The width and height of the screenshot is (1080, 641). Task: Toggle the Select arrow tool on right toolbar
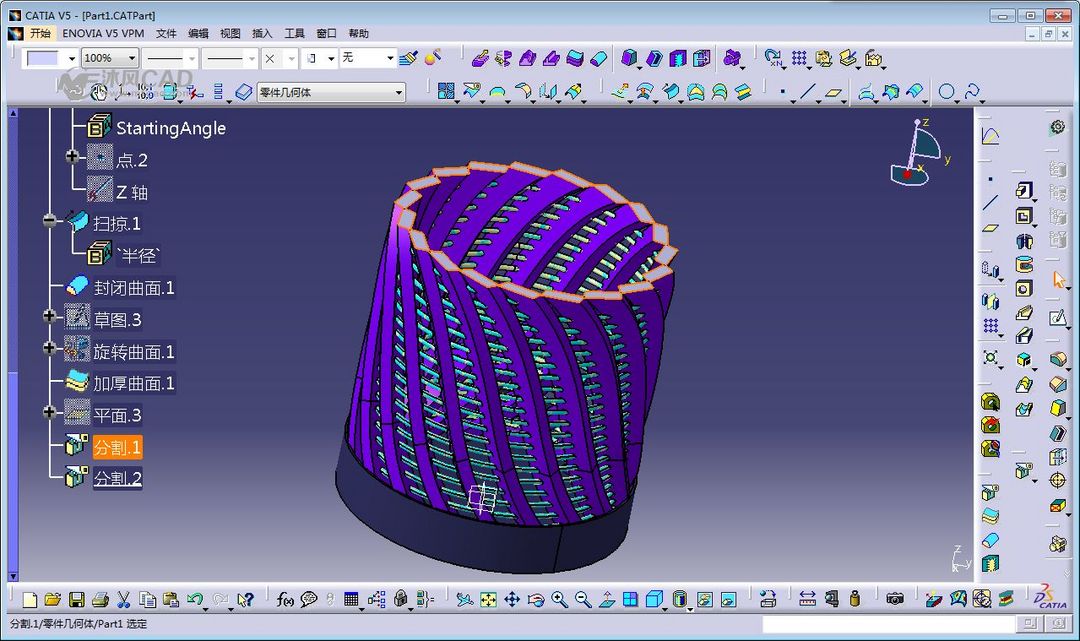[x=1059, y=280]
